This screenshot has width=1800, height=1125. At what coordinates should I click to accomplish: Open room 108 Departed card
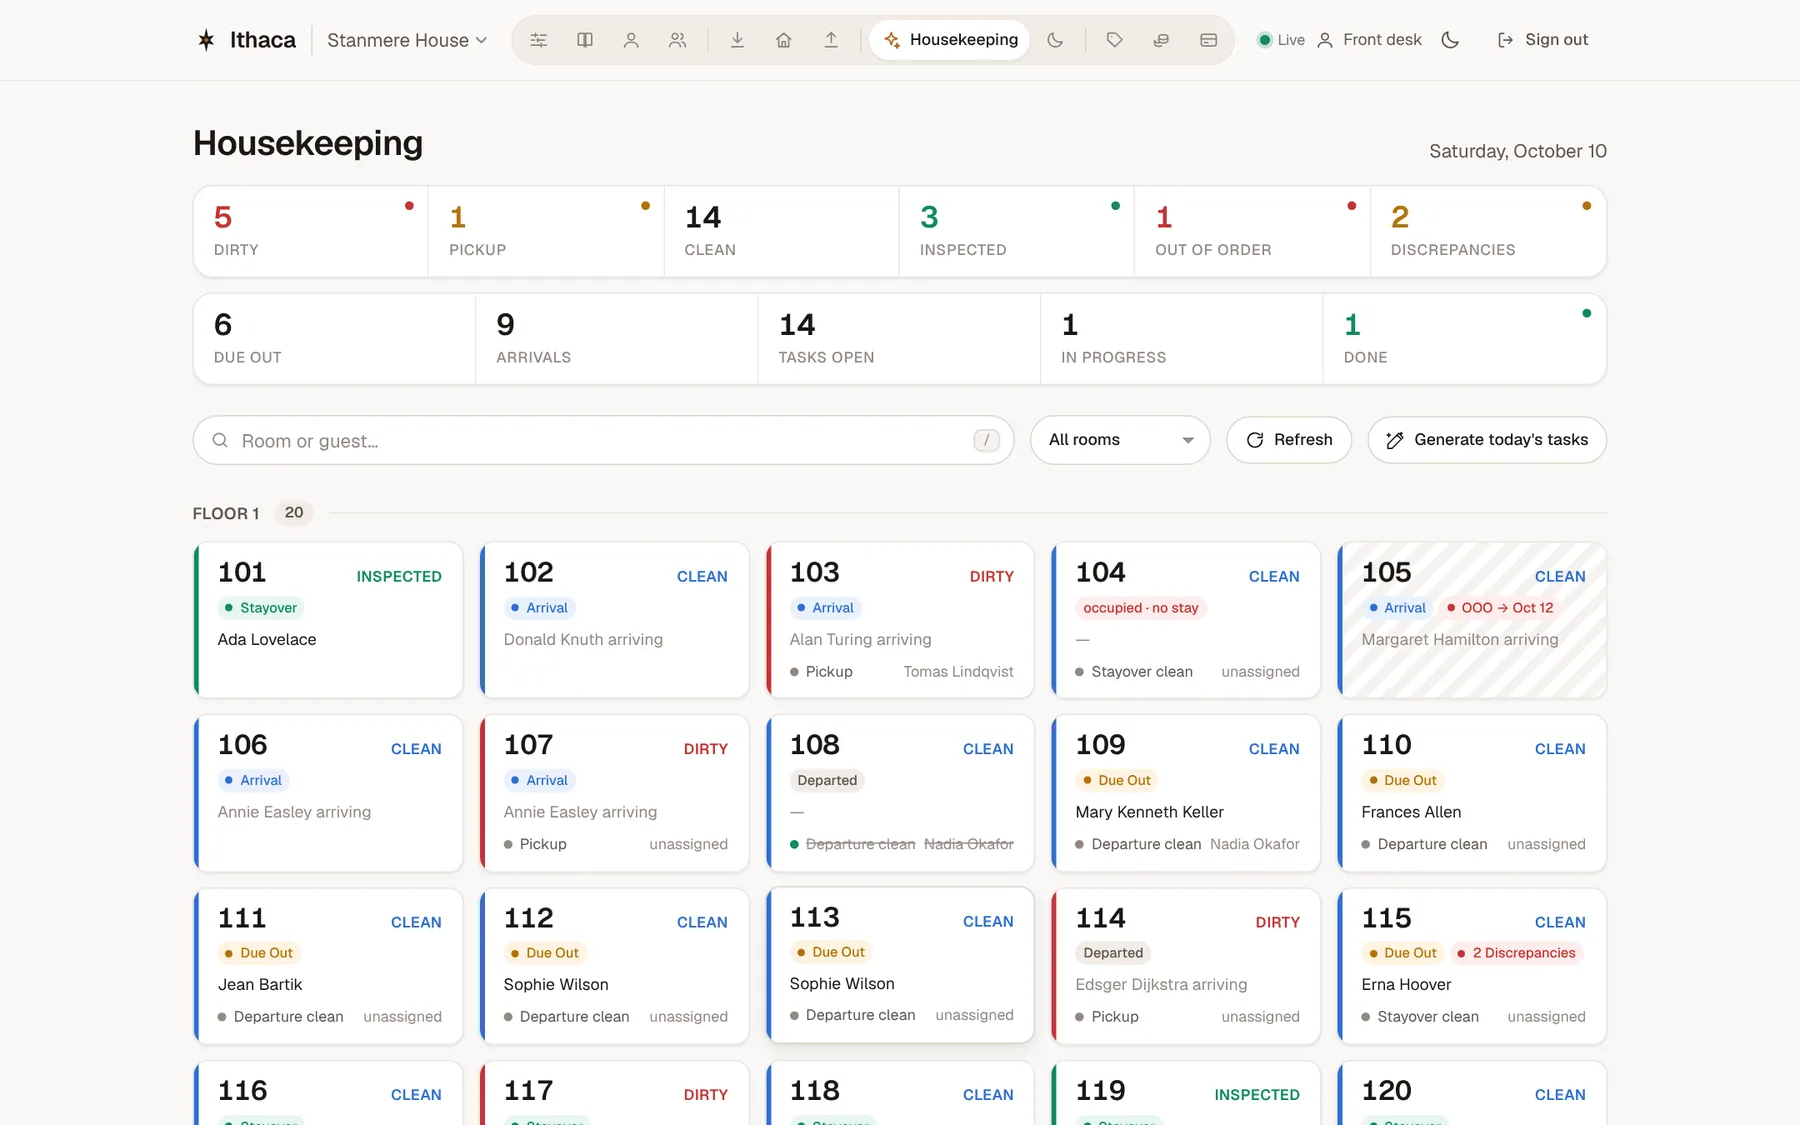tap(900, 793)
